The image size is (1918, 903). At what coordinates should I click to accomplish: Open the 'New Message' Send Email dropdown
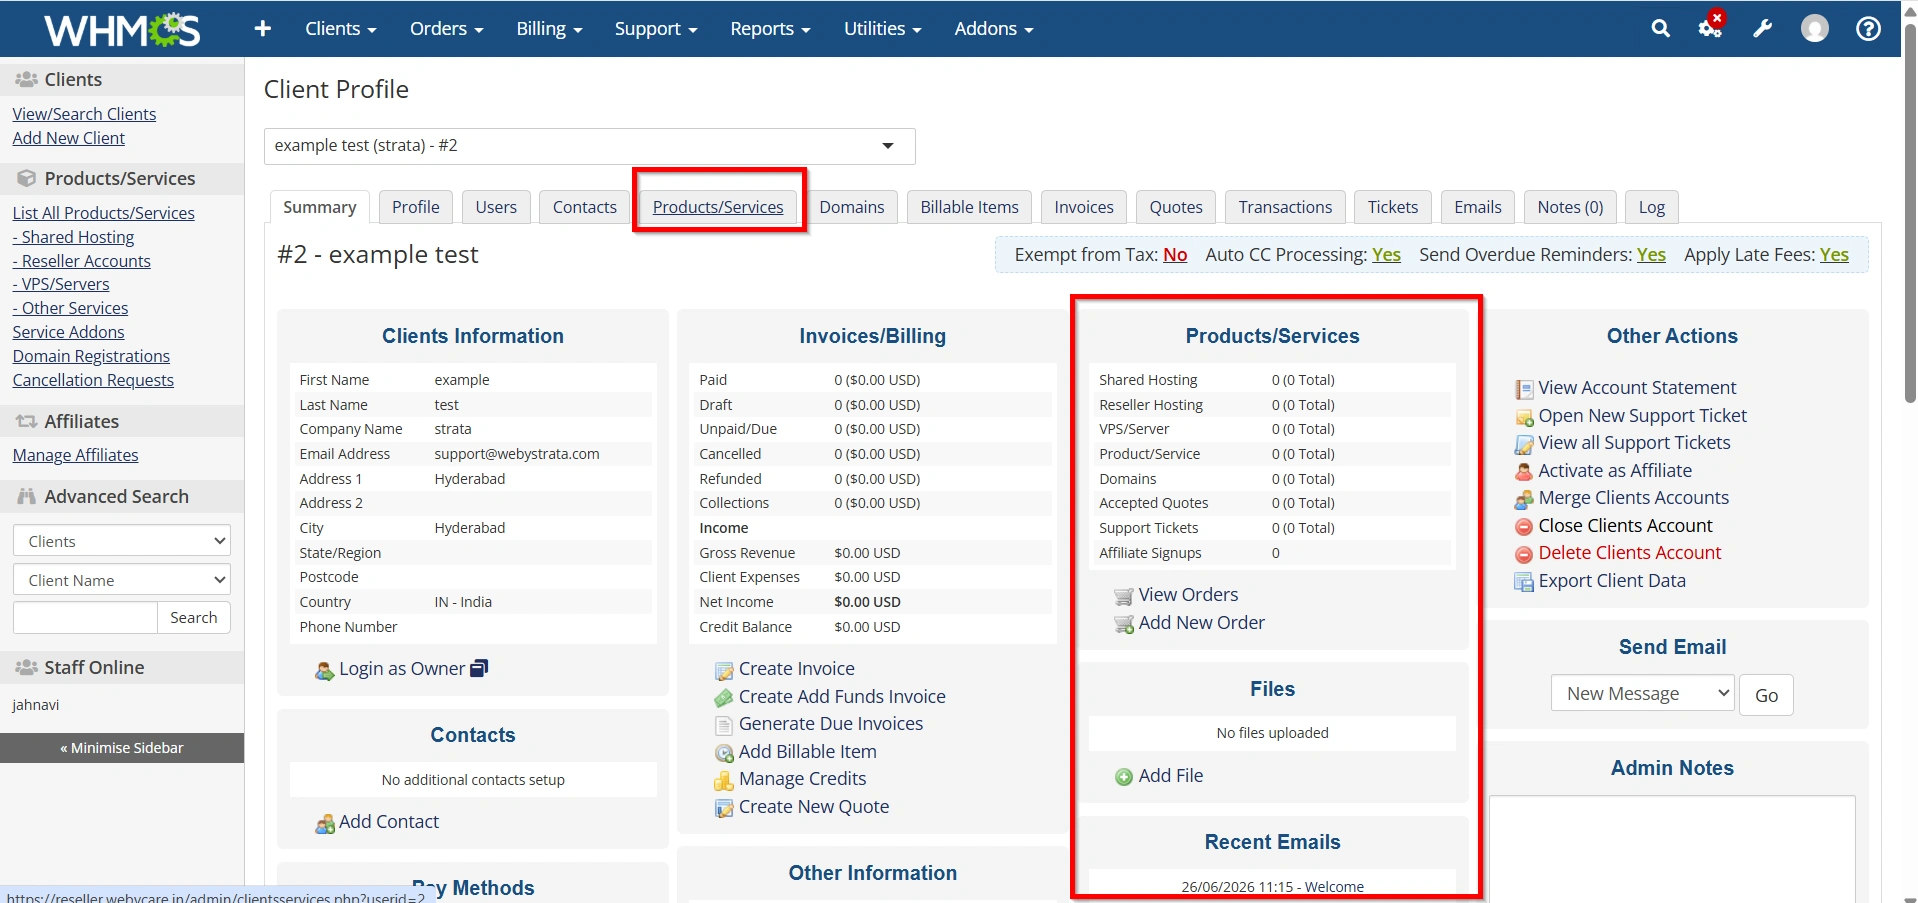[x=1642, y=693]
